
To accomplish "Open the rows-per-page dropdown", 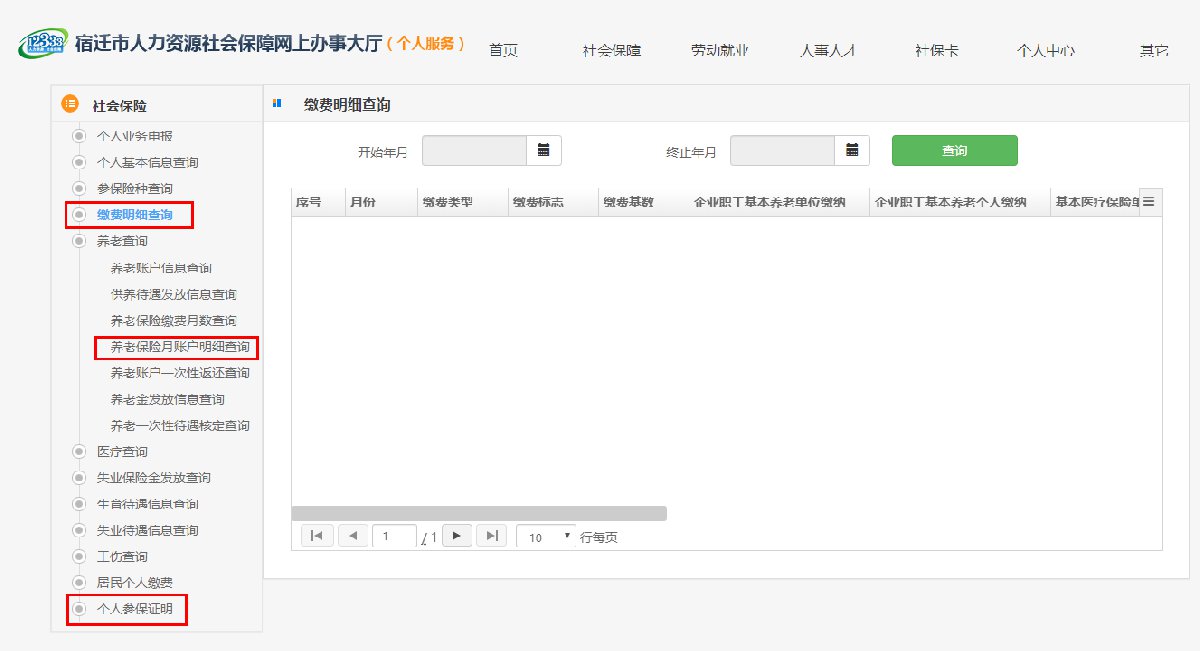I will [546, 537].
